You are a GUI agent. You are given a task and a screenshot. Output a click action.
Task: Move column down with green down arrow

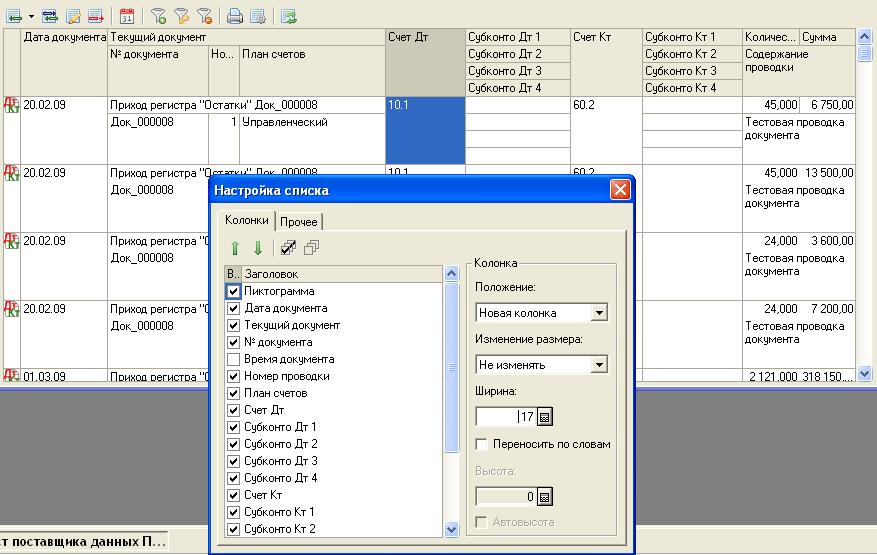[x=257, y=248]
